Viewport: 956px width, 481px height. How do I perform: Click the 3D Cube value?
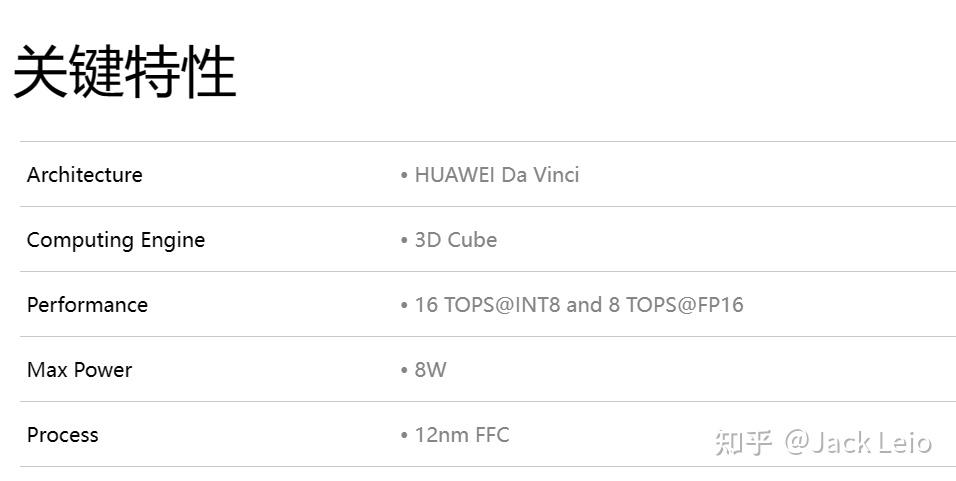coord(456,240)
